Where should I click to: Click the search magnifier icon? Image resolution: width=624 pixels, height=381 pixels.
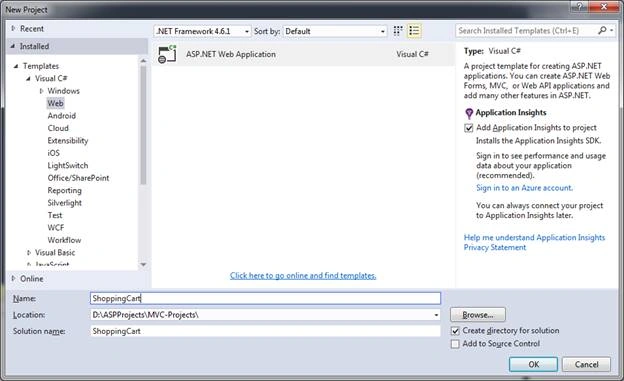click(602, 30)
